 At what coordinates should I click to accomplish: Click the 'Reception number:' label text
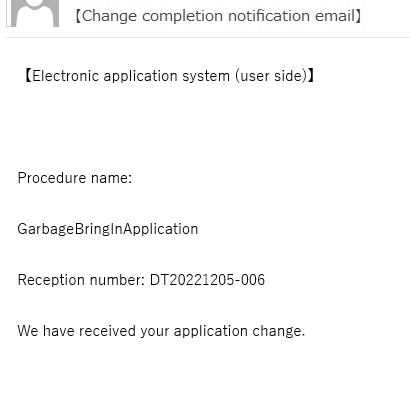(x=81, y=280)
